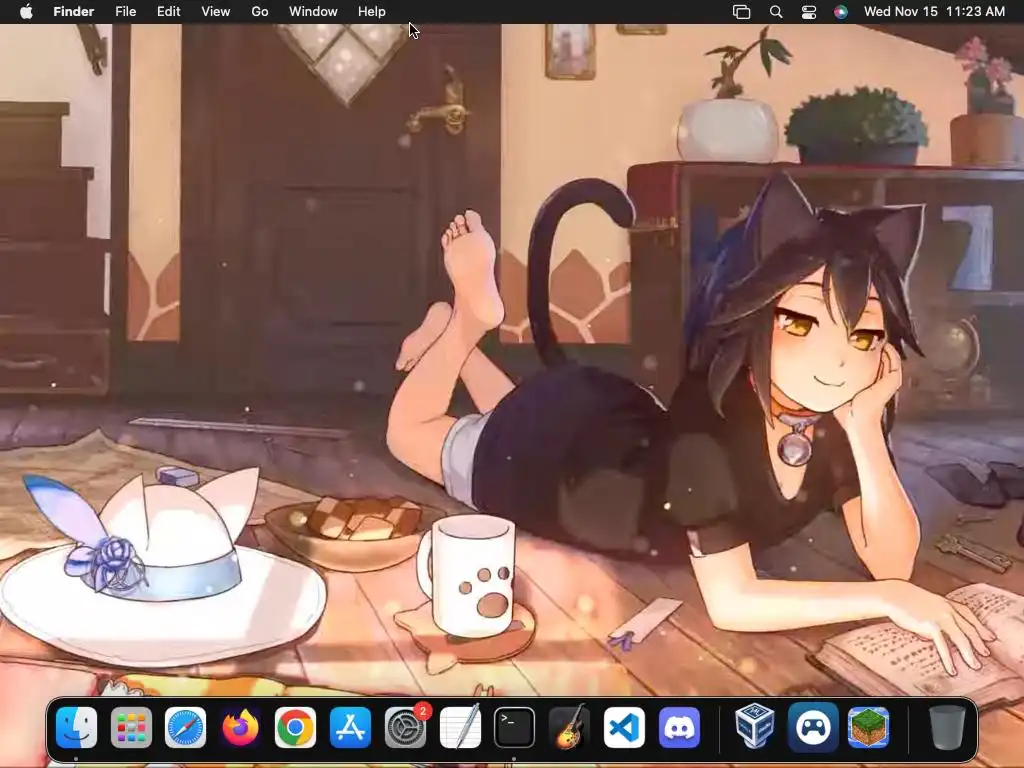1024x768 pixels.
Task: Open the Go menu
Action: [260, 12]
